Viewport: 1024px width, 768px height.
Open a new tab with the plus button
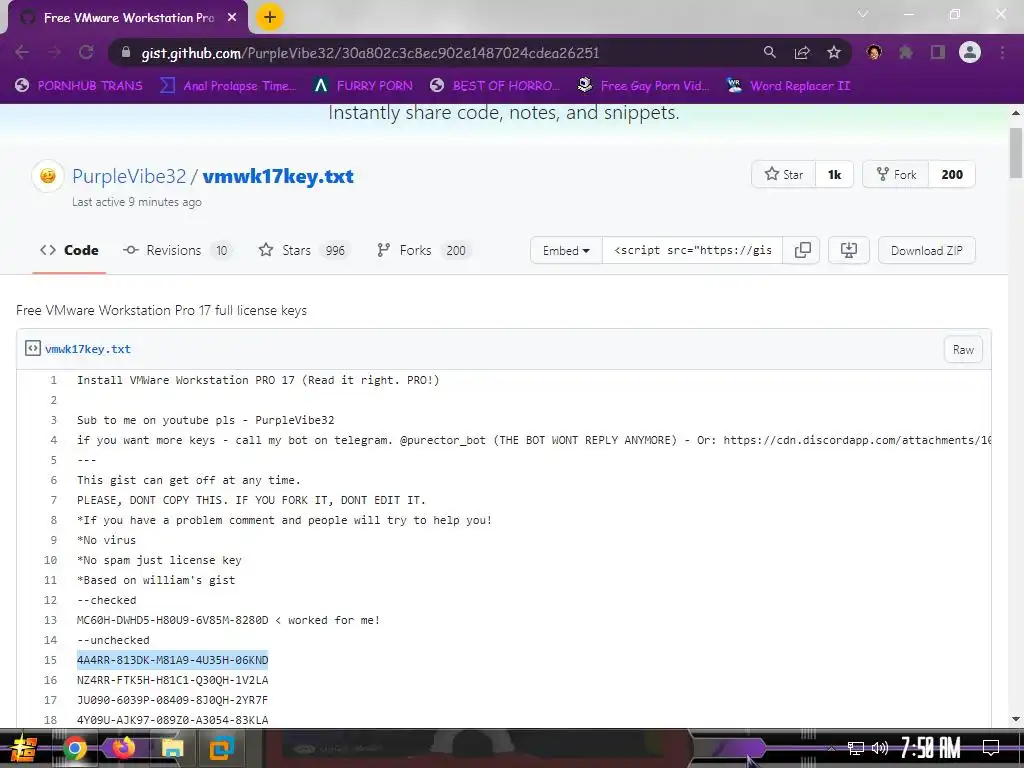(270, 17)
